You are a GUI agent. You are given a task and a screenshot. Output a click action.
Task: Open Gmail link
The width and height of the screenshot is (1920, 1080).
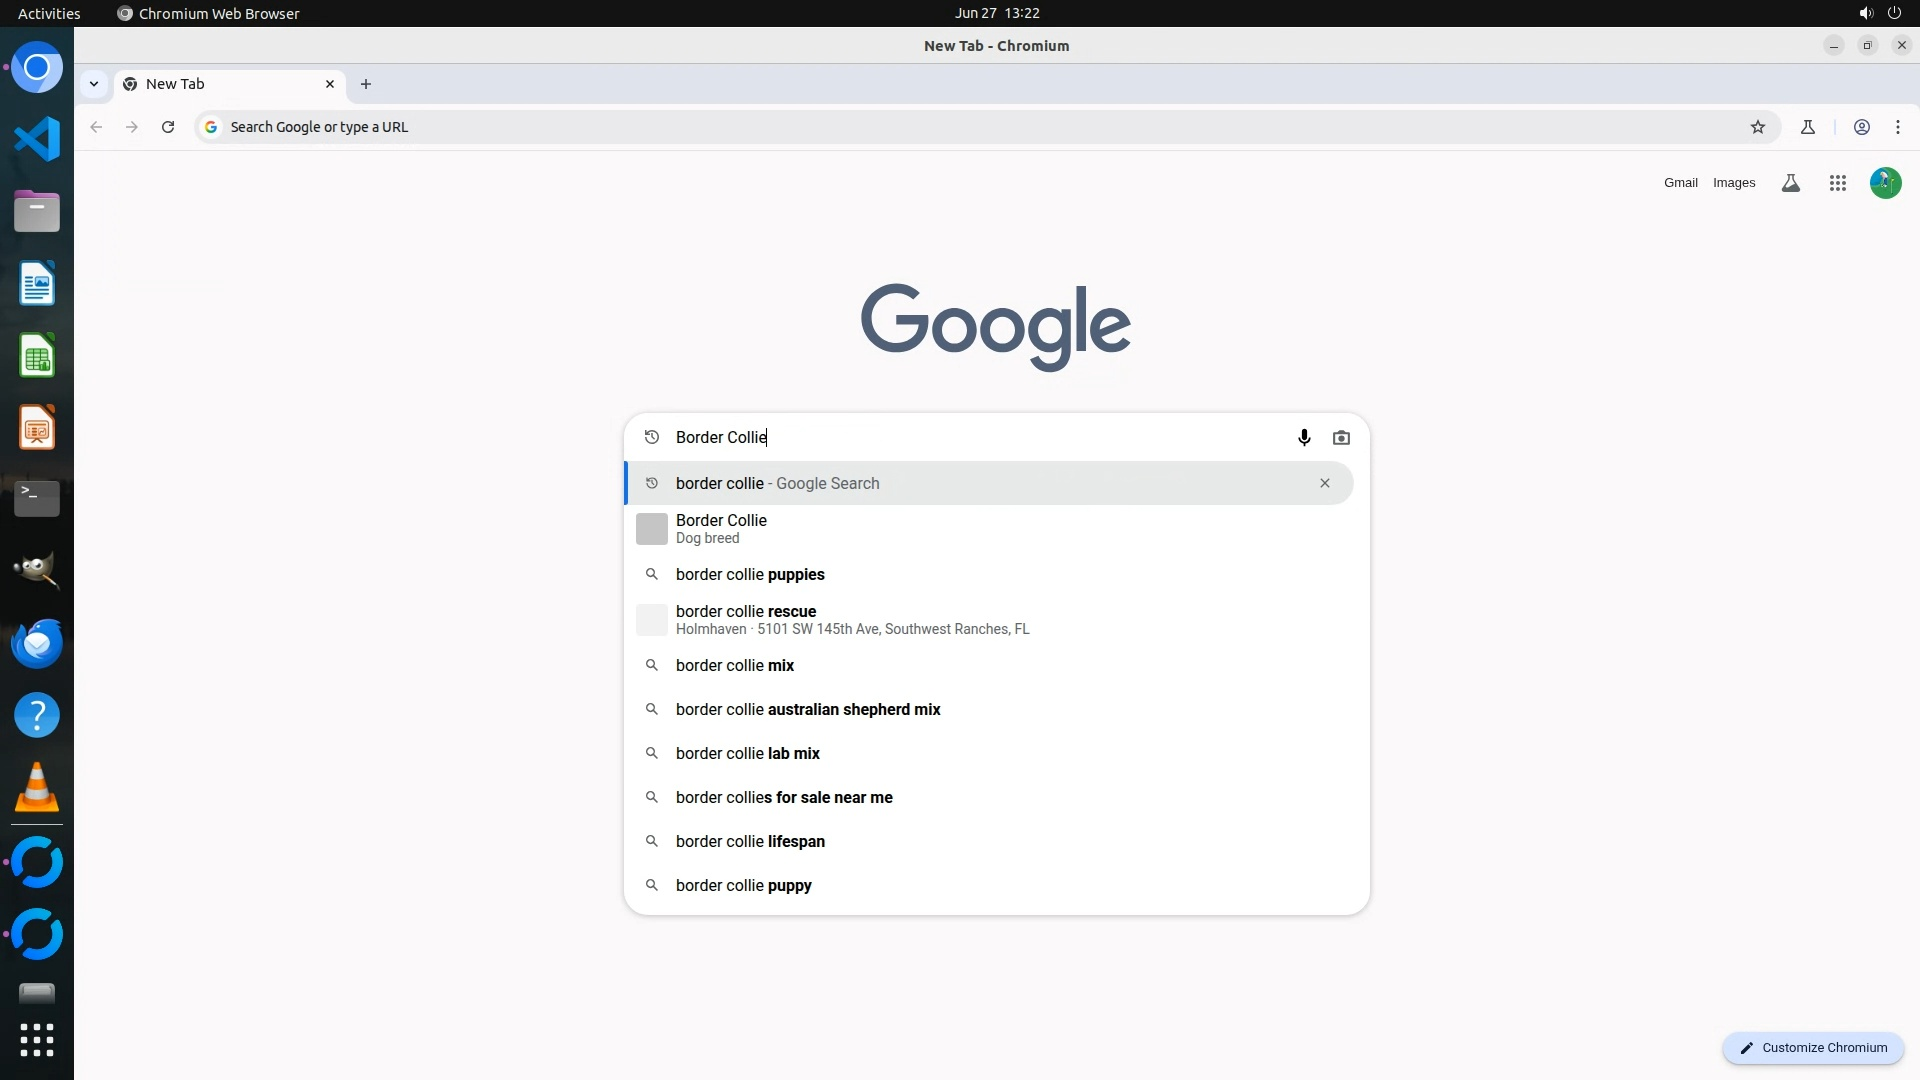coord(1680,183)
